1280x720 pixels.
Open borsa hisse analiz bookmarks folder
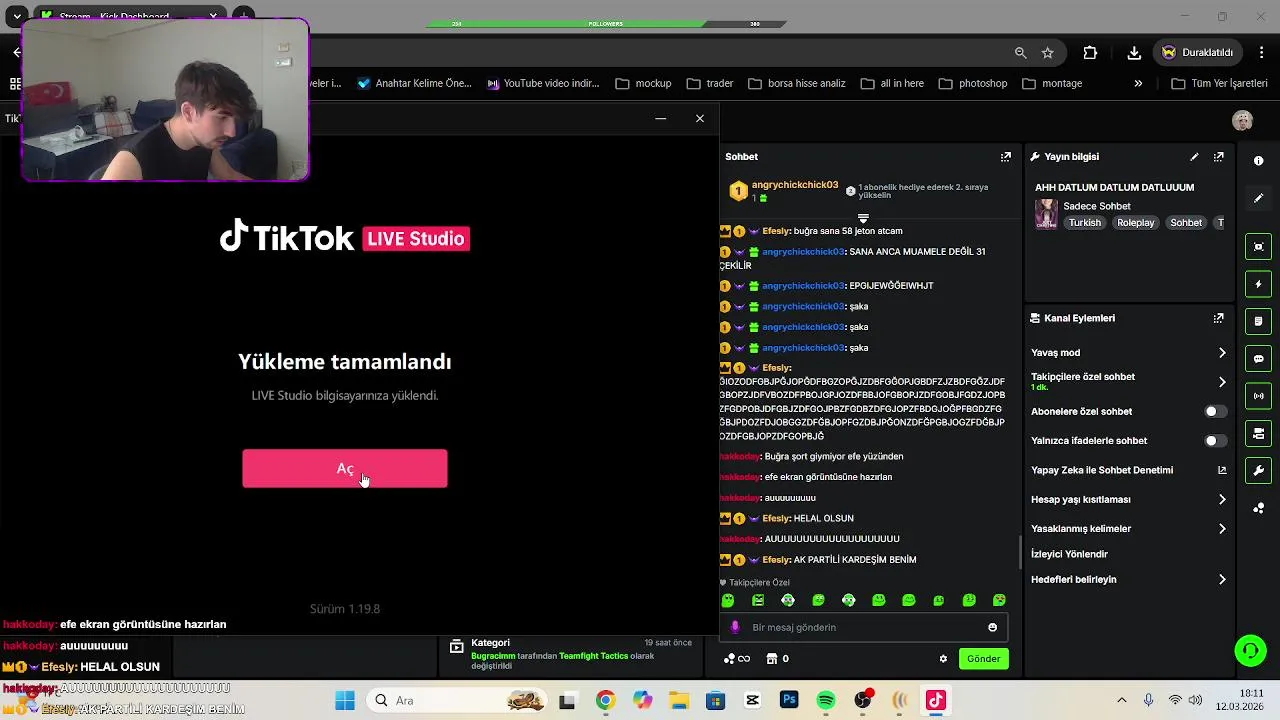[x=796, y=83]
